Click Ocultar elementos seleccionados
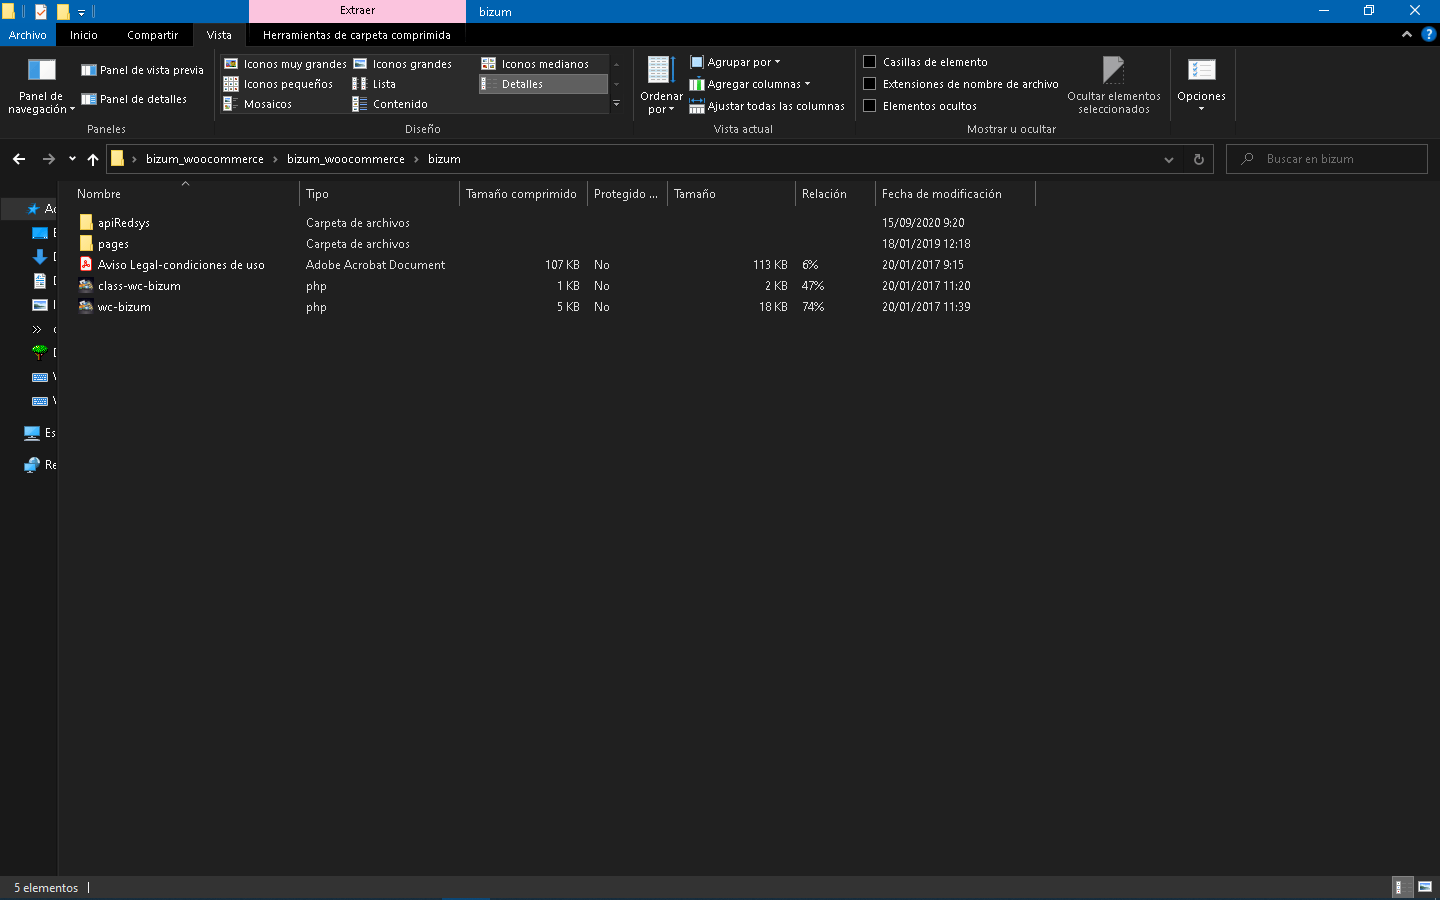This screenshot has height=900, width=1440. (x=1114, y=85)
